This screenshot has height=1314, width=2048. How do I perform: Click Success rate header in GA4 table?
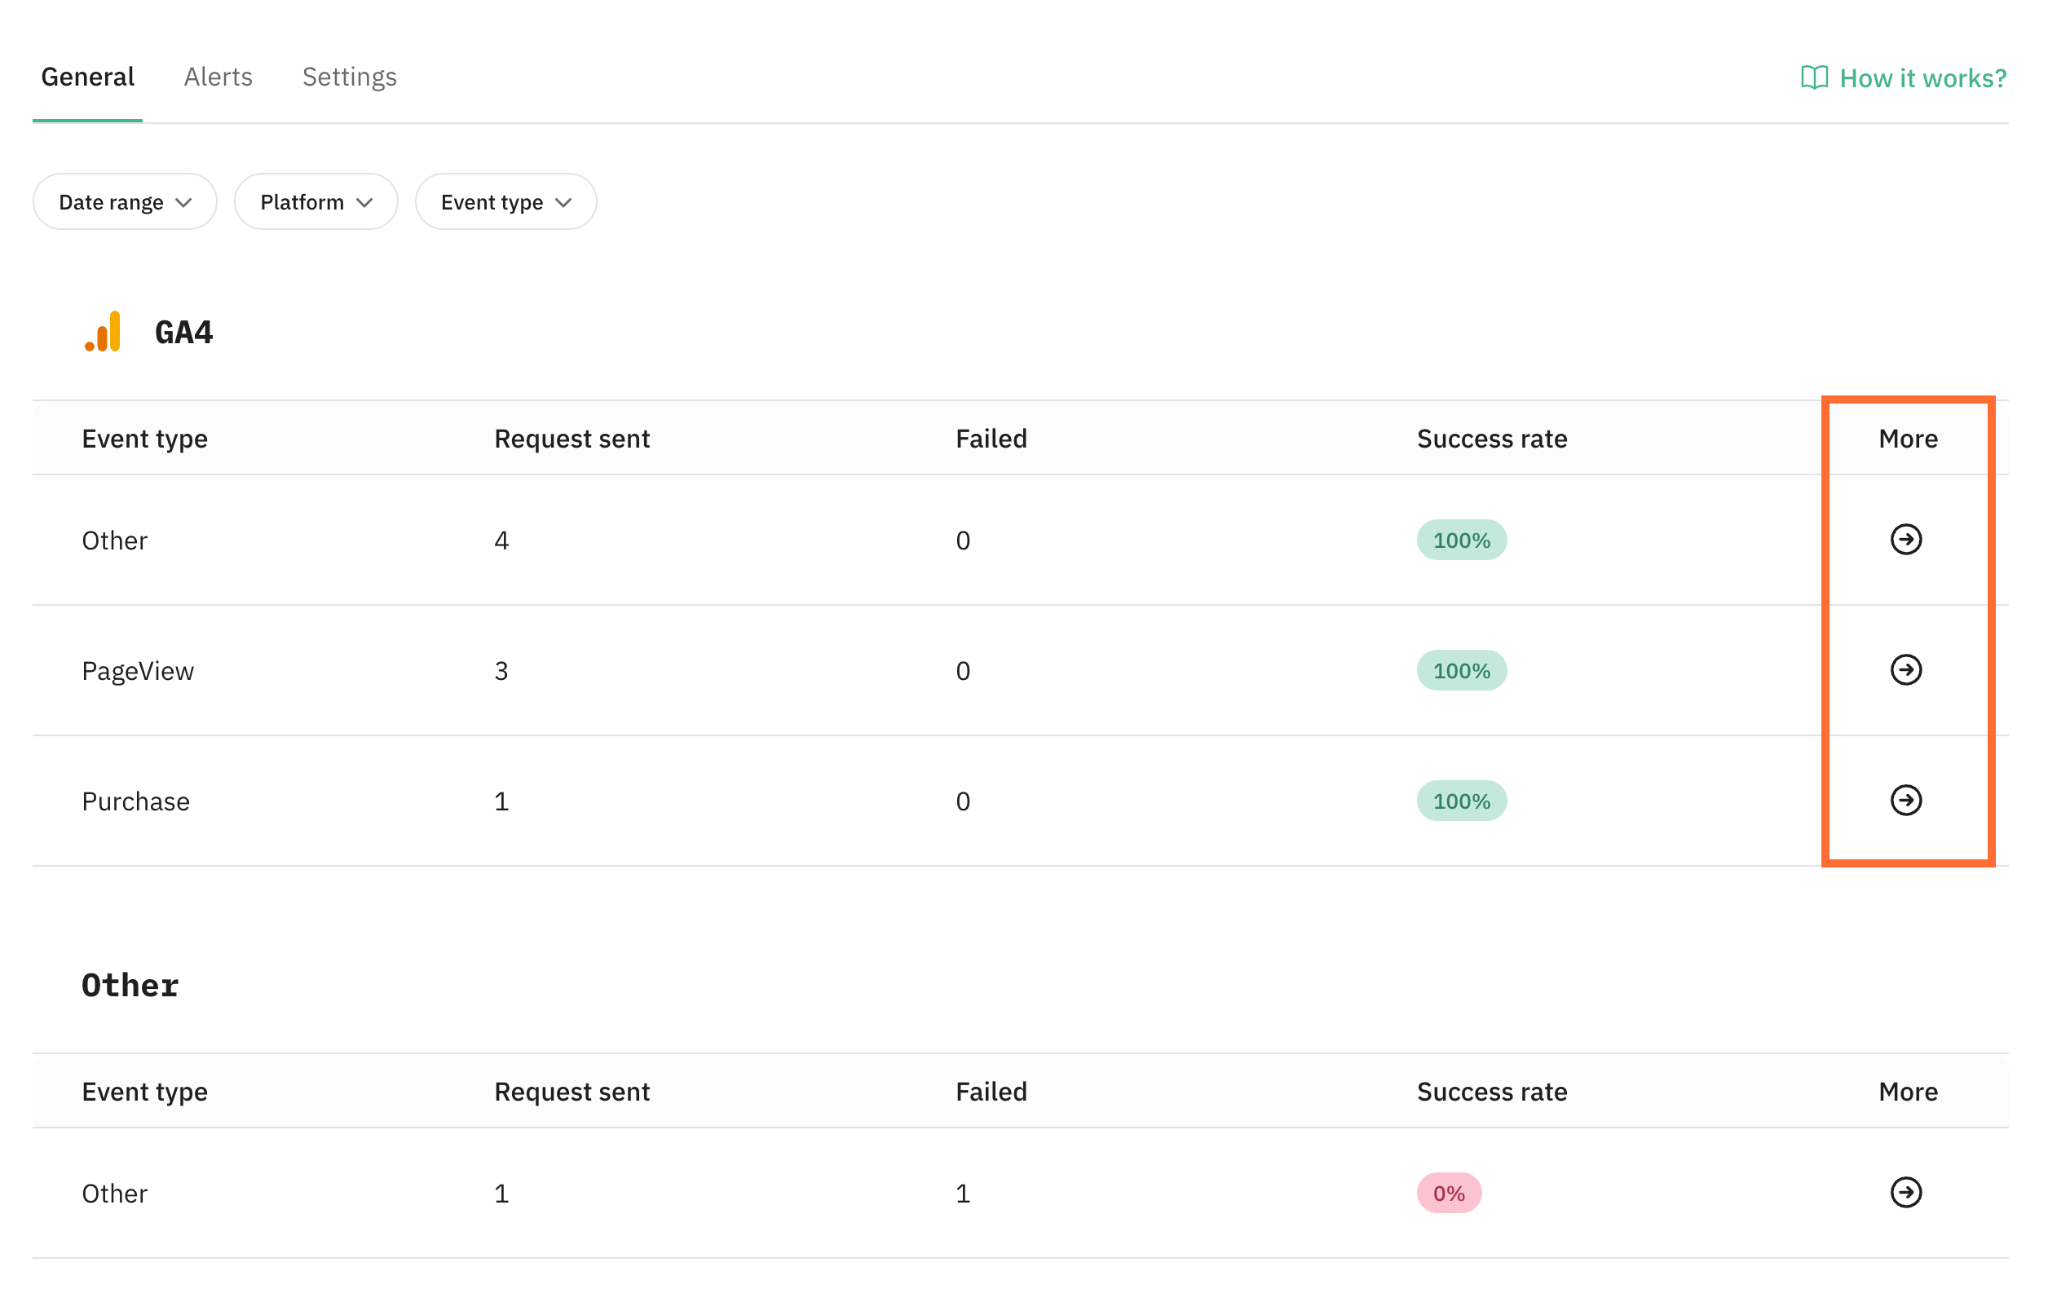click(1492, 439)
